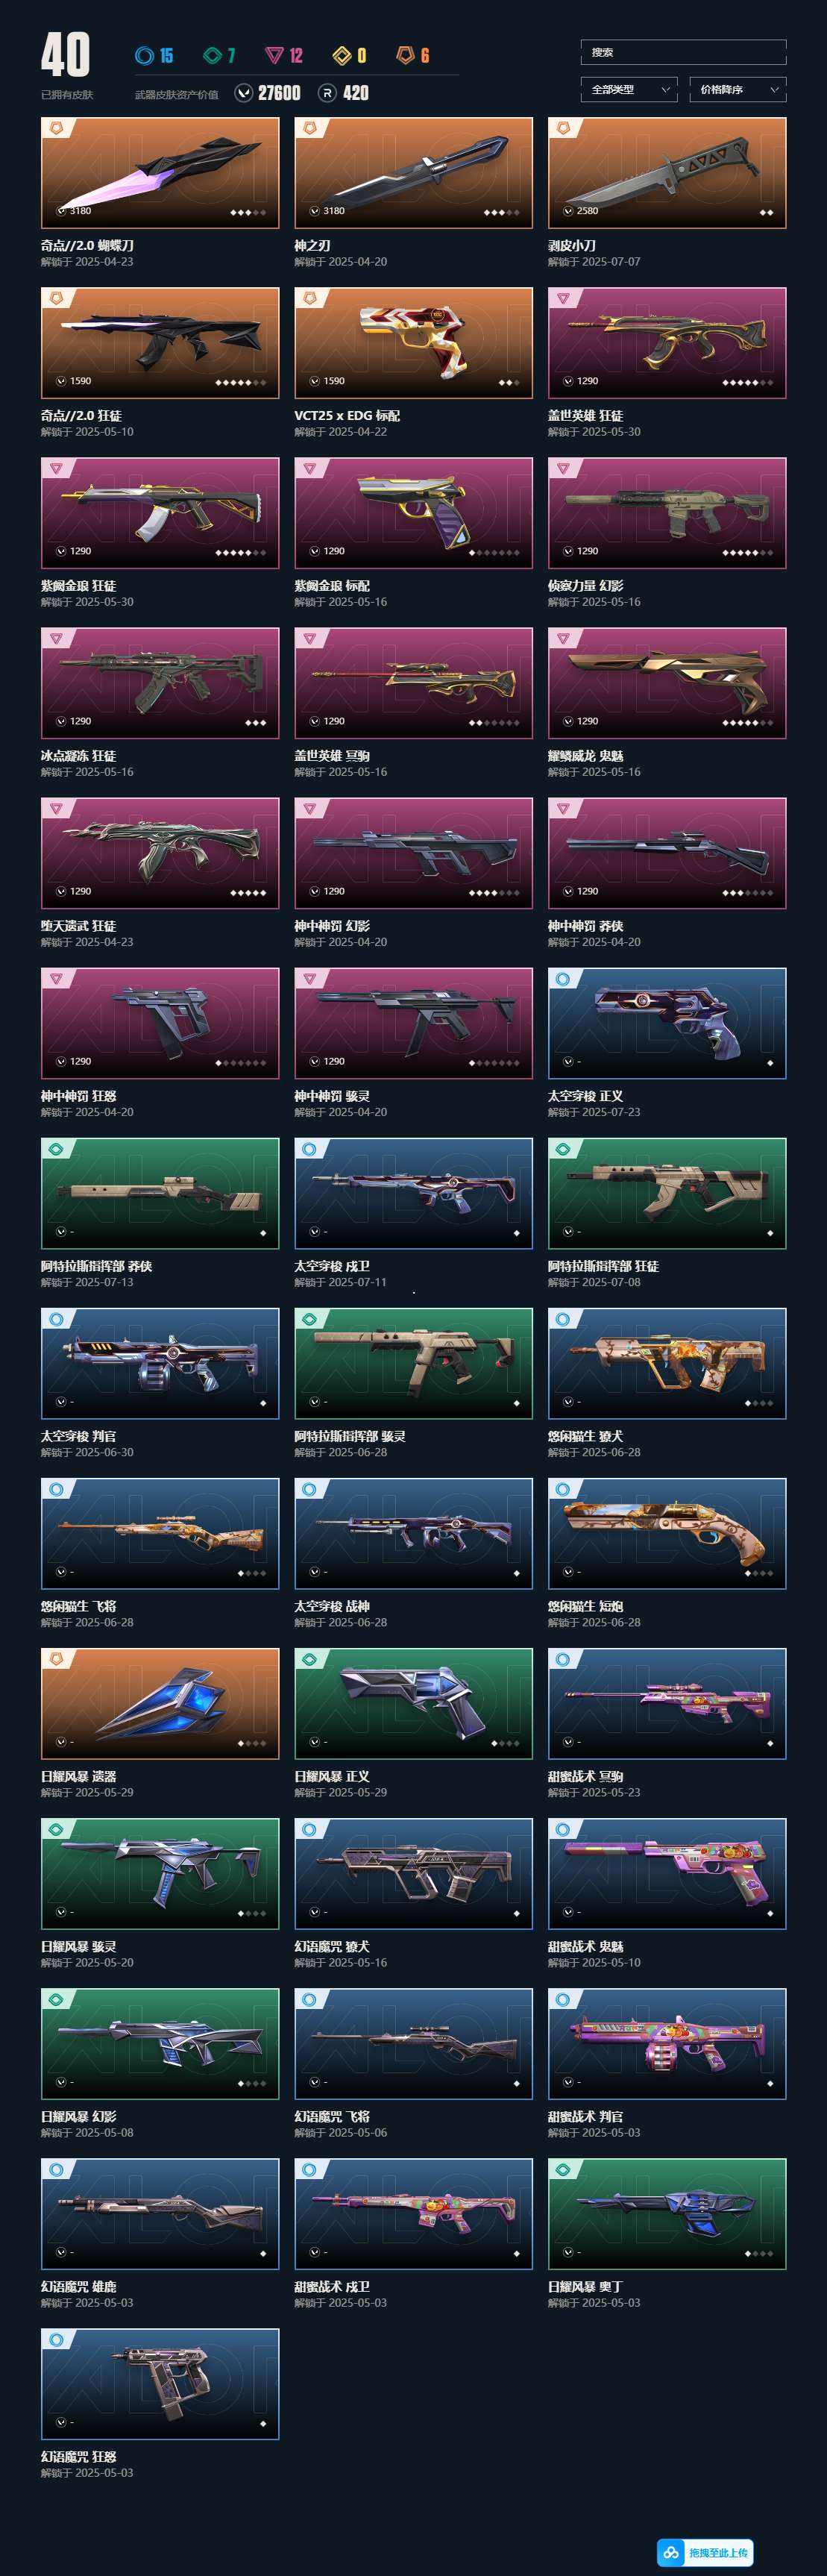This screenshot has height=2576, width=827.
Task: Click the yellow Ultra tier icon showing 0
Action: click(x=341, y=56)
